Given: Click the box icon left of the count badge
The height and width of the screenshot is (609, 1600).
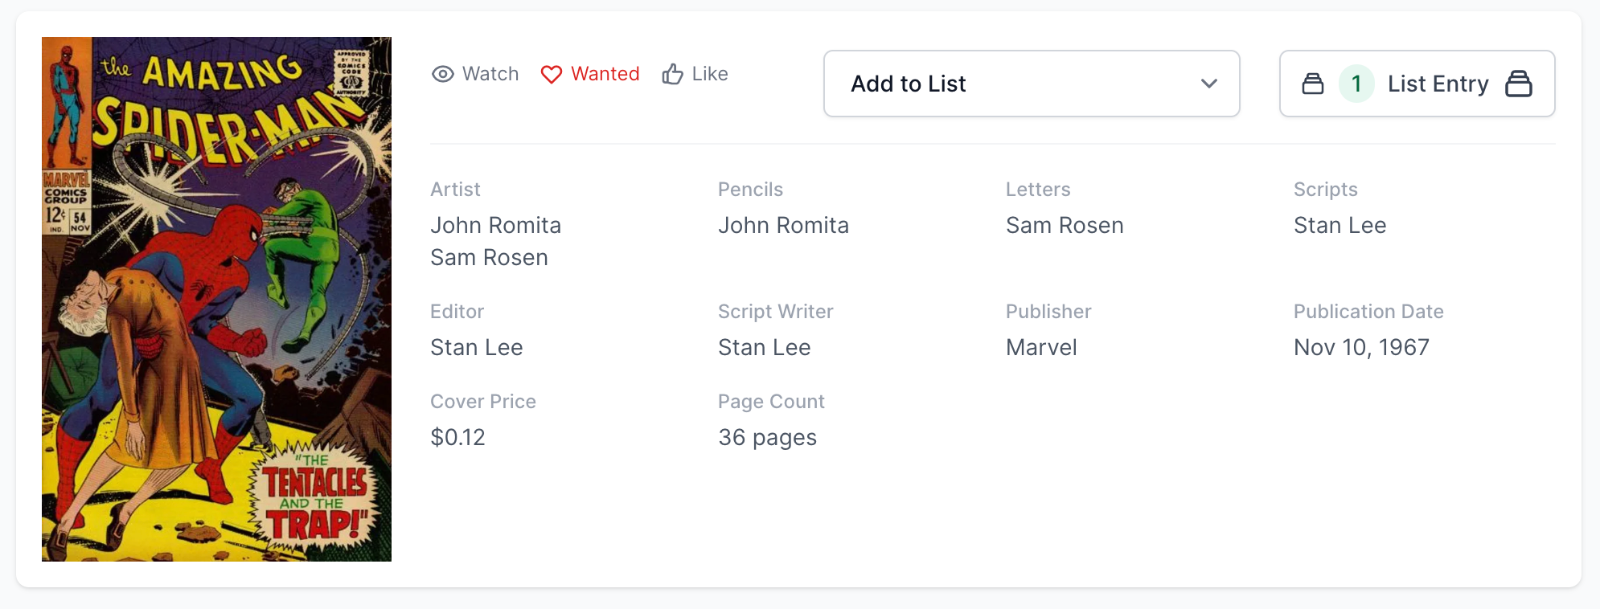Looking at the screenshot, I should pos(1313,84).
